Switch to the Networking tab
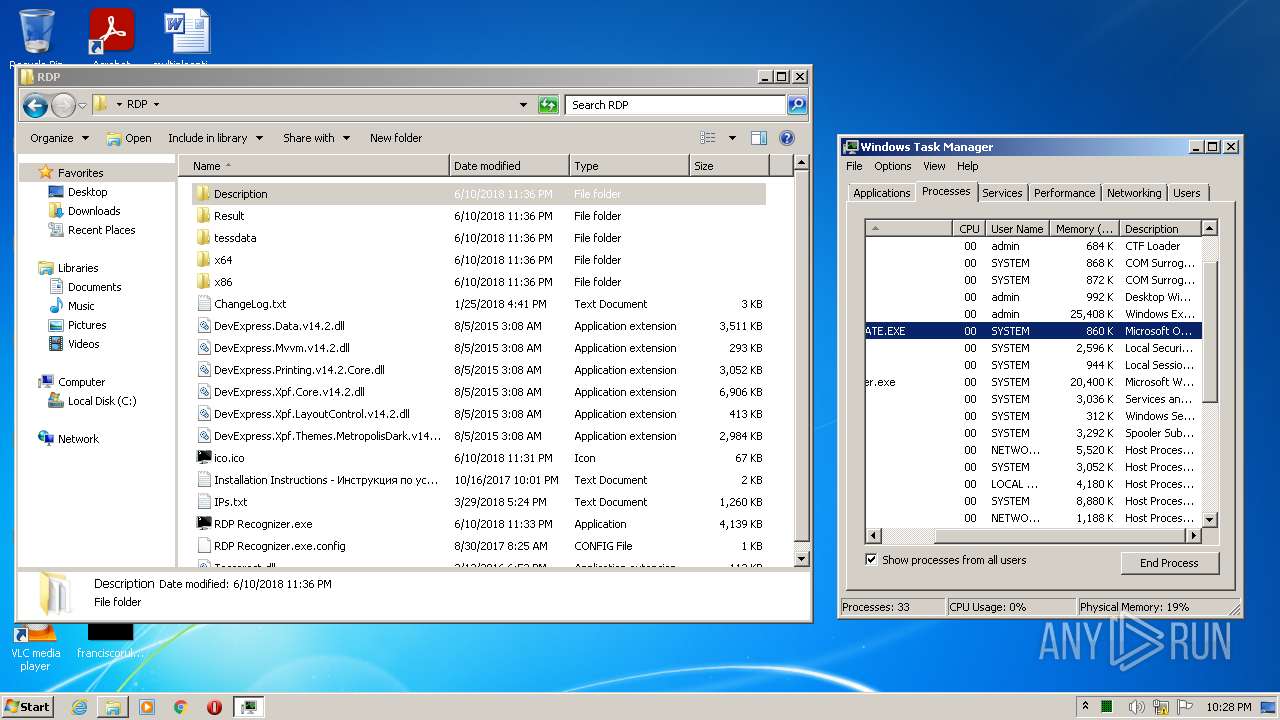Screen dimensions: 1280x720 click(x=1134, y=193)
